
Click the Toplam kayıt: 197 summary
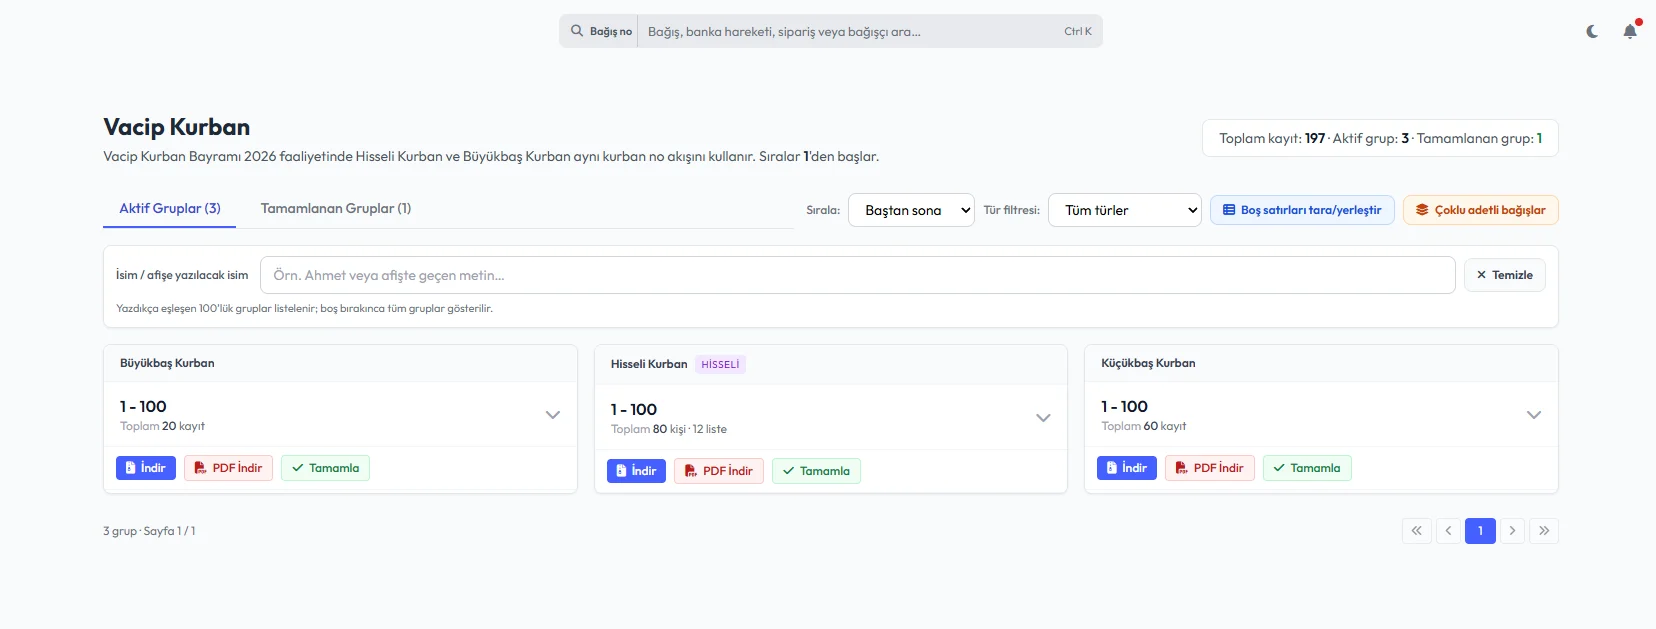point(1272,139)
